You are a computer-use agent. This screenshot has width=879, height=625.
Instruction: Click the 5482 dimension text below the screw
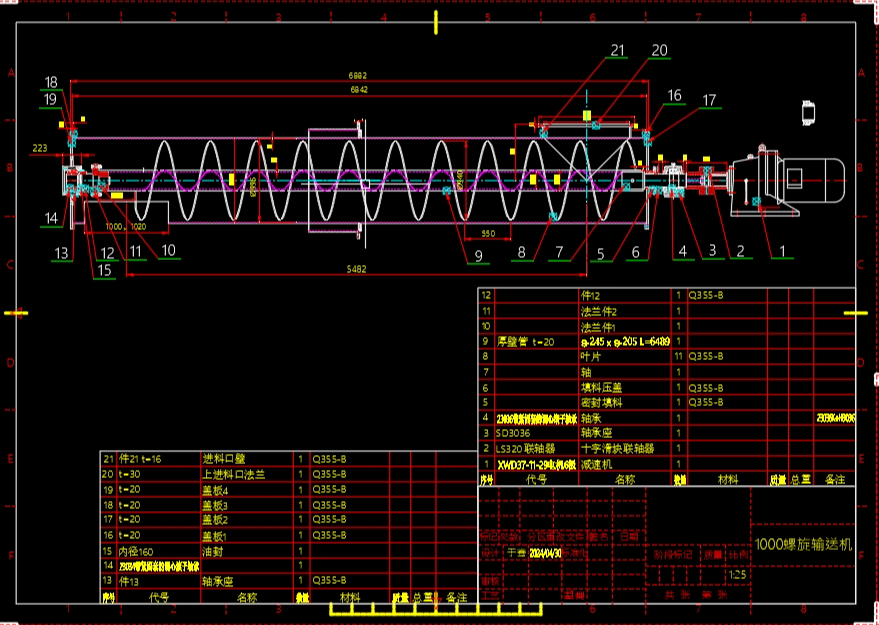(x=355, y=269)
